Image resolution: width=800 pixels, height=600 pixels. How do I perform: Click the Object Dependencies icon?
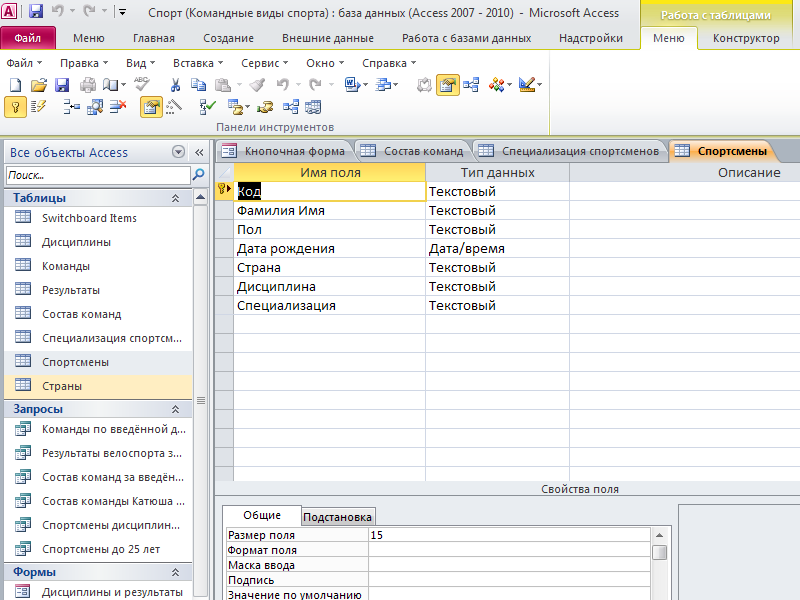313,107
